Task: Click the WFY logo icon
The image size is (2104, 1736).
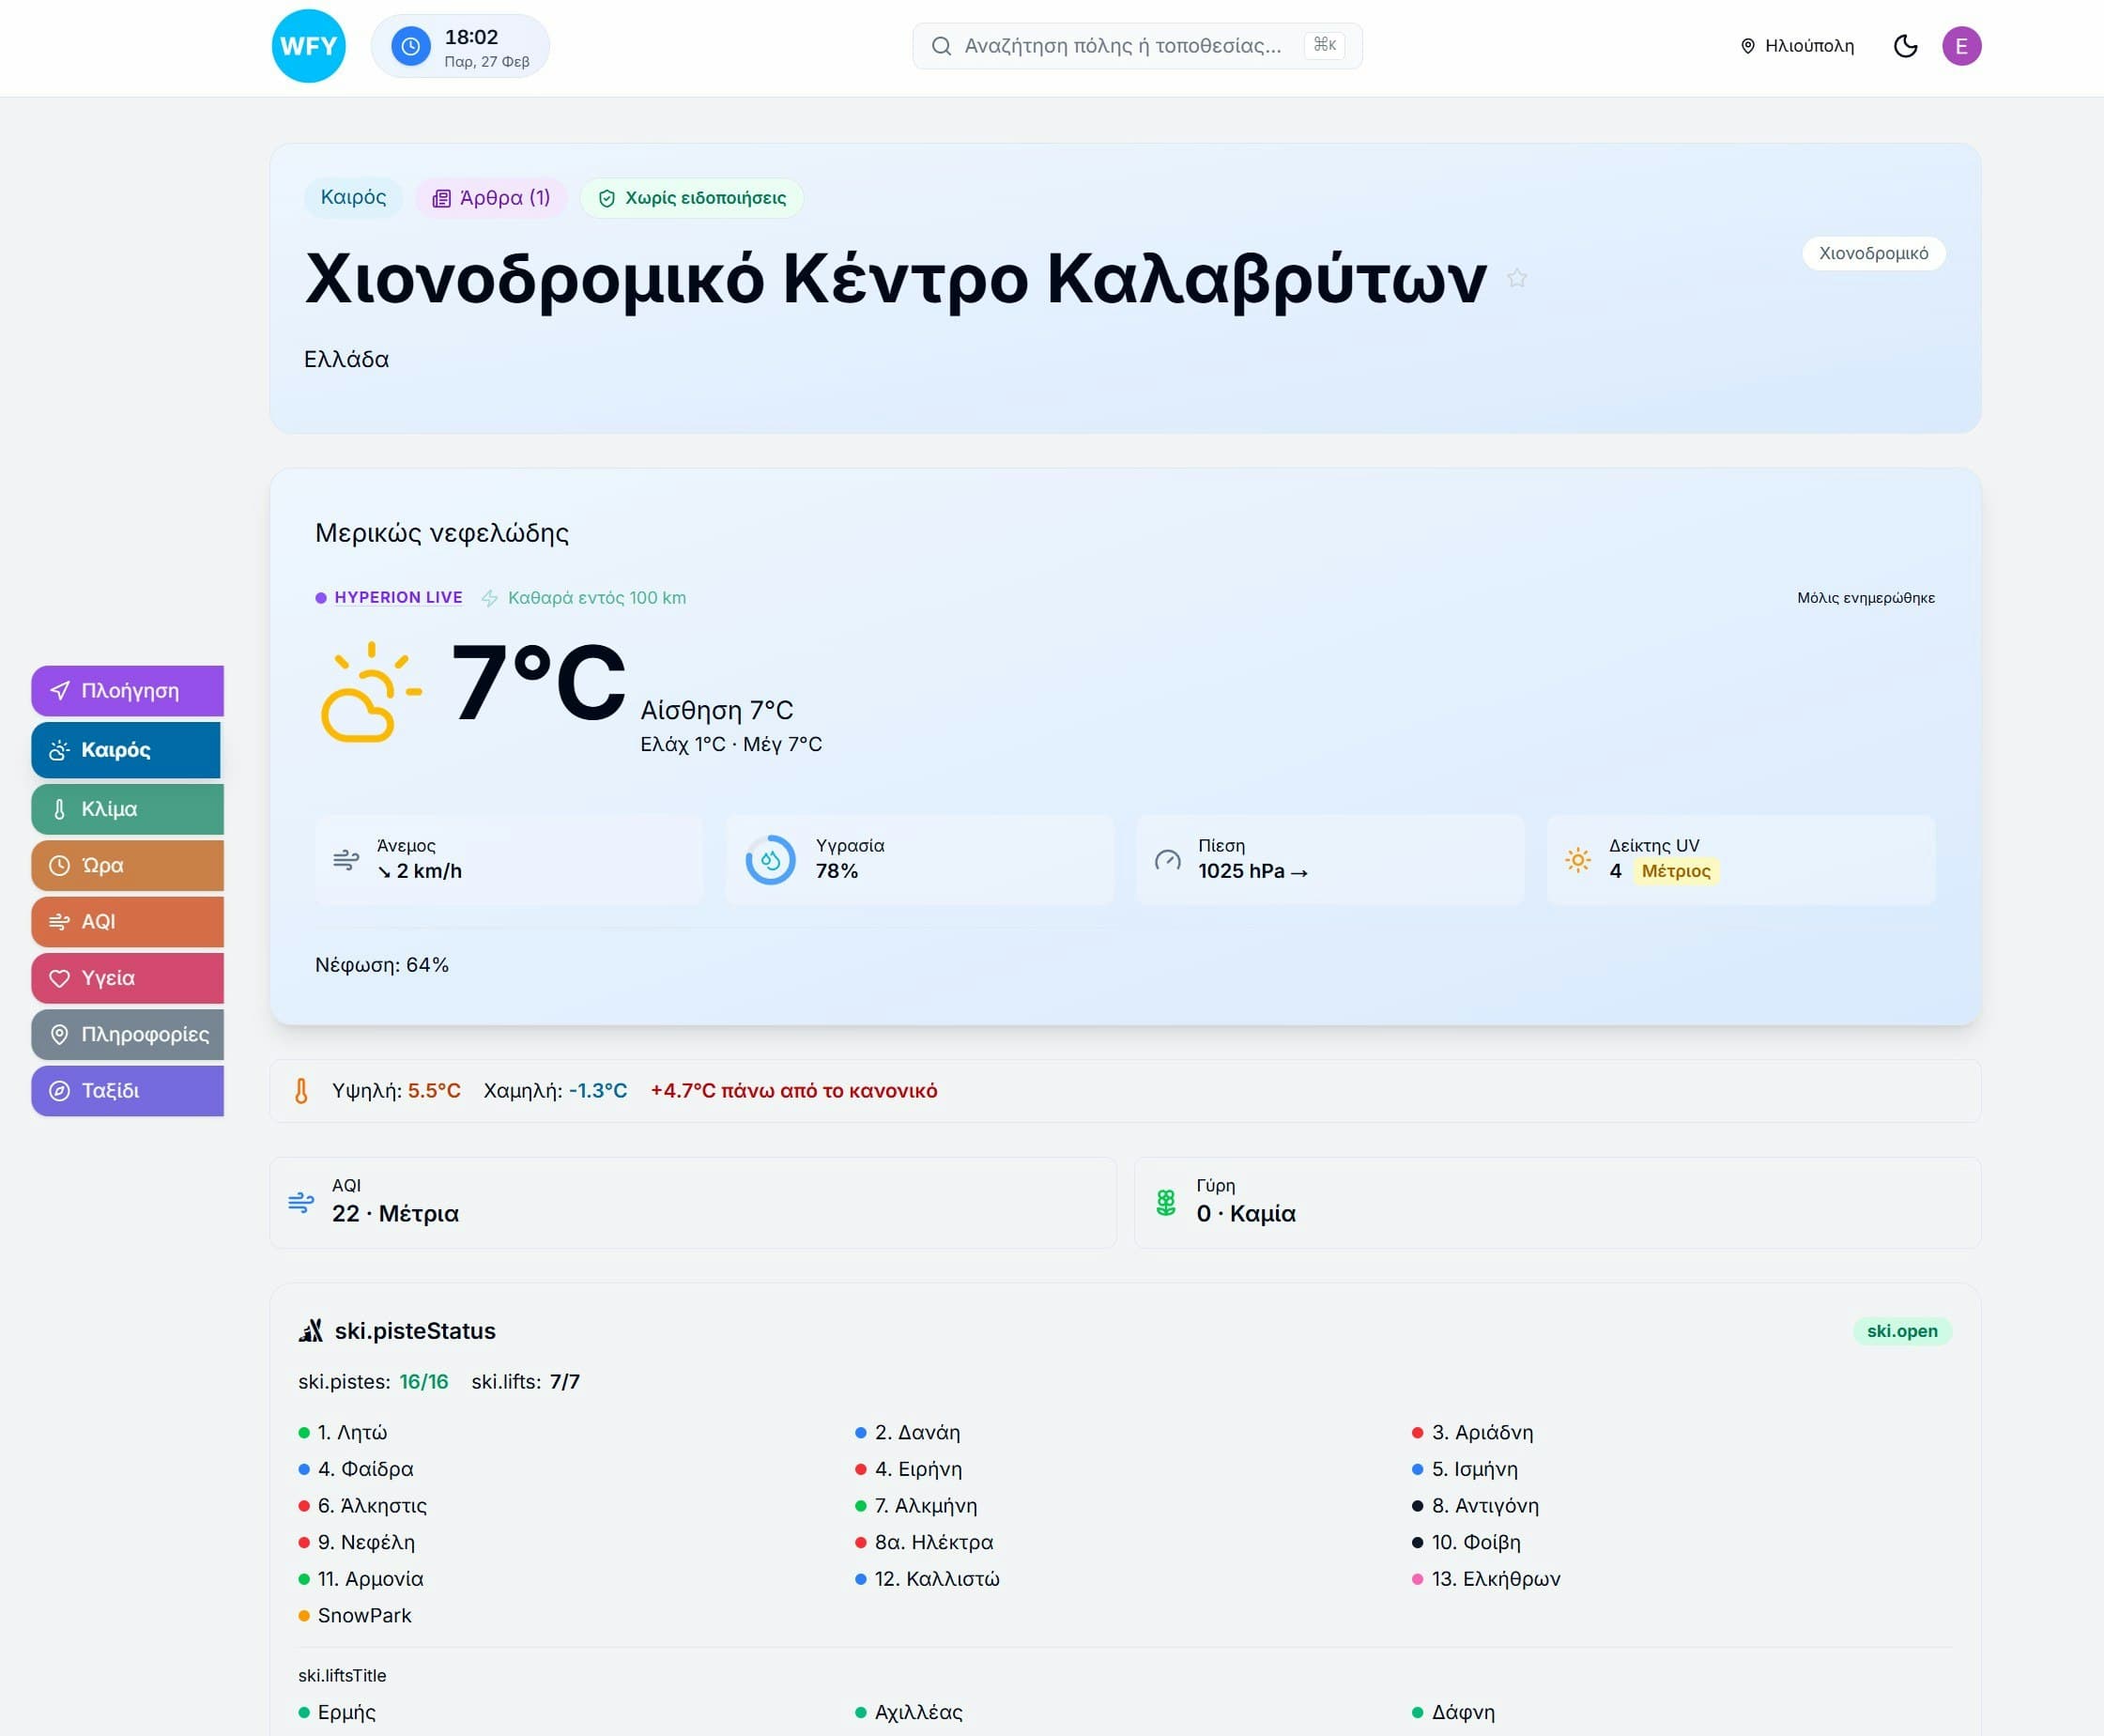Action: pos(308,46)
